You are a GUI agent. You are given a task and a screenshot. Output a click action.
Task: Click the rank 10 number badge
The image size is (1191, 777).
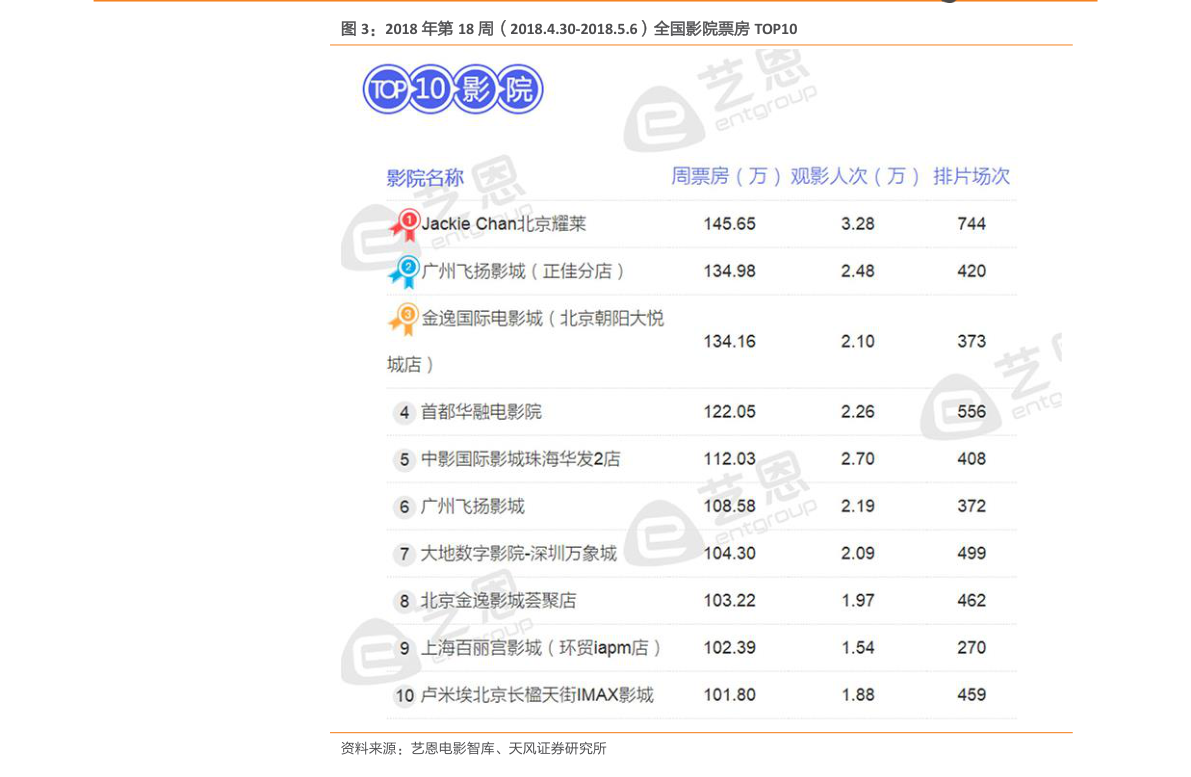404,695
